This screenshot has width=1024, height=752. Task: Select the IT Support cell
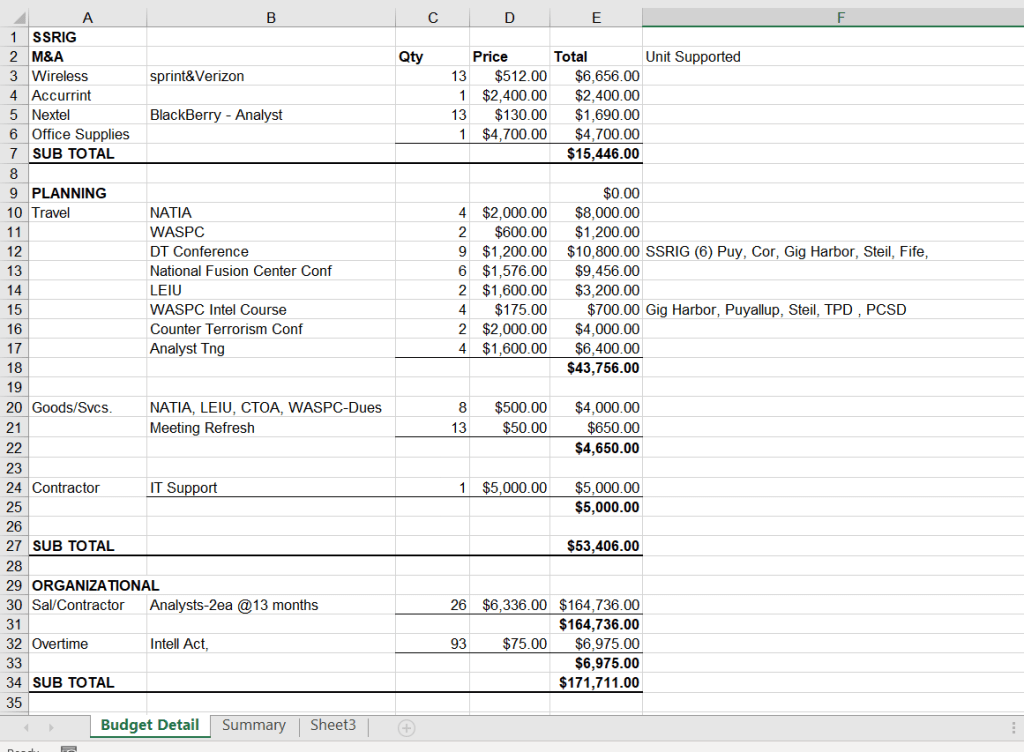(184, 488)
